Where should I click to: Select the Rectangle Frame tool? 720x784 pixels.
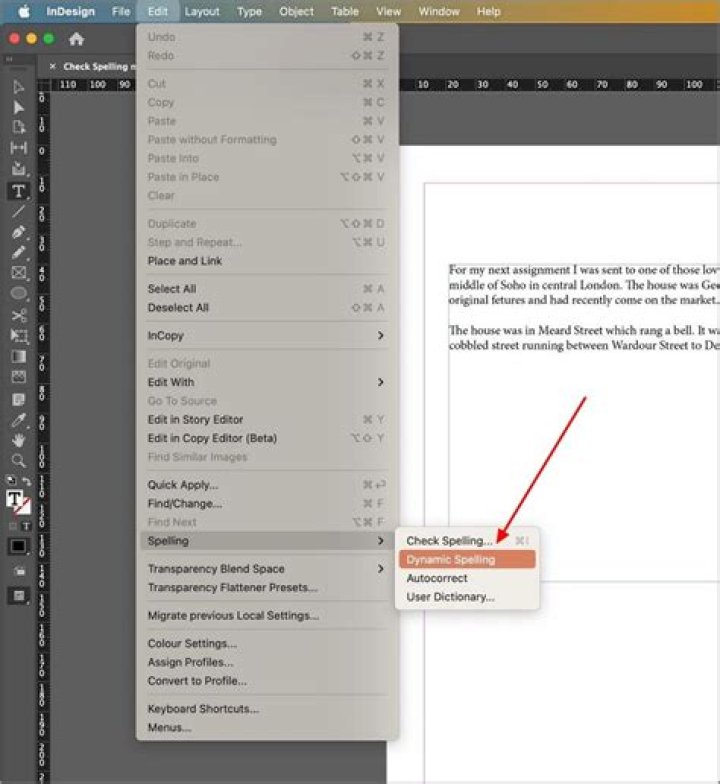[x=18, y=272]
